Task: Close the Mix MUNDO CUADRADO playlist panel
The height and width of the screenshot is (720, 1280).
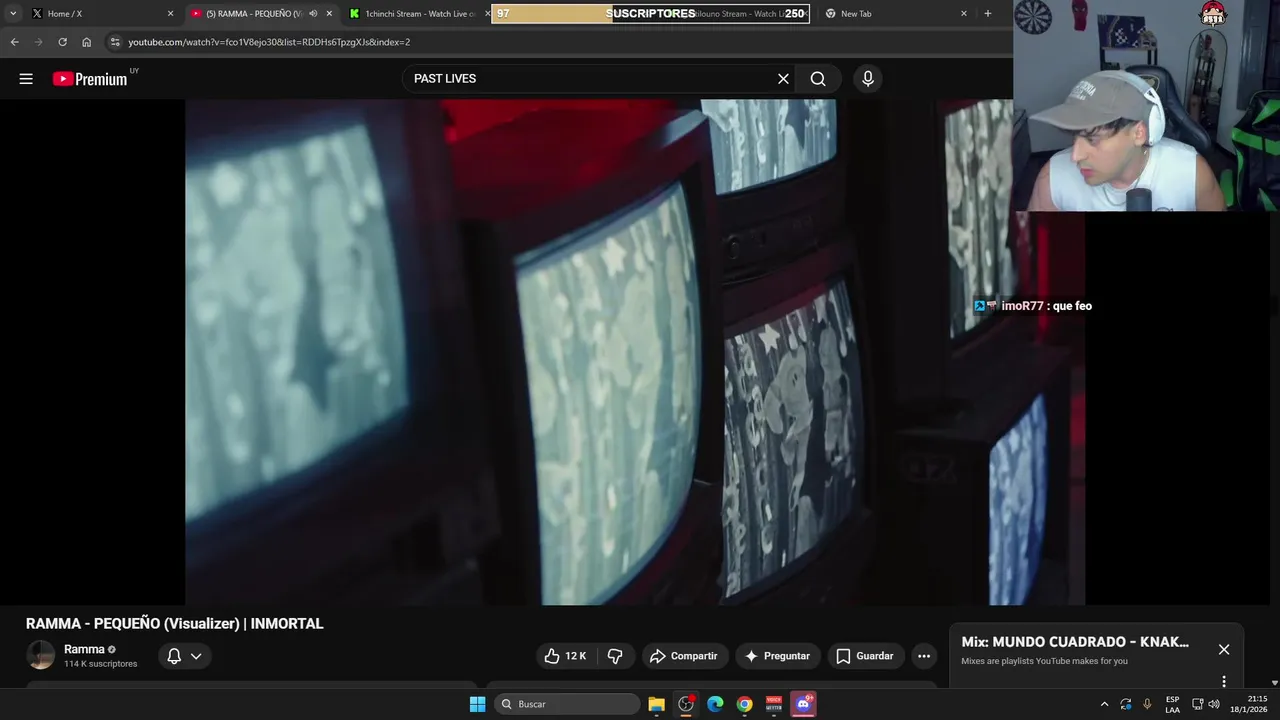Action: click(x=1224, y=649)
